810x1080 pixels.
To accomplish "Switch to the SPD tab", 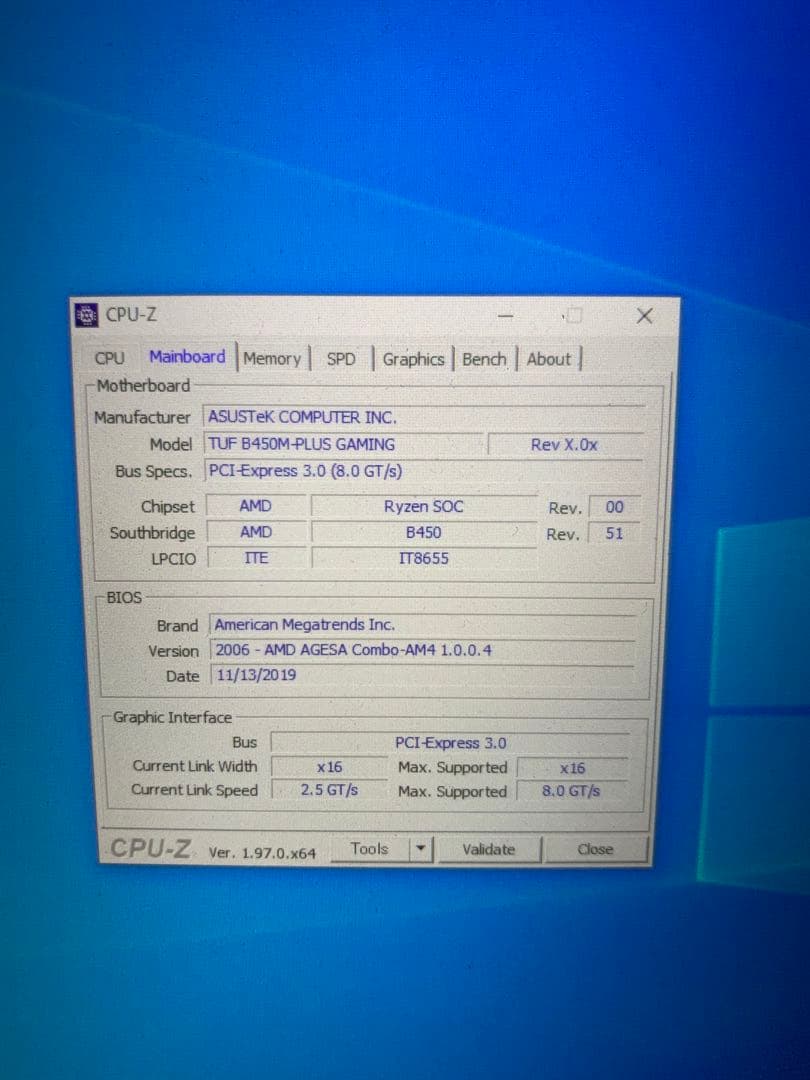I will pos(341,358).
